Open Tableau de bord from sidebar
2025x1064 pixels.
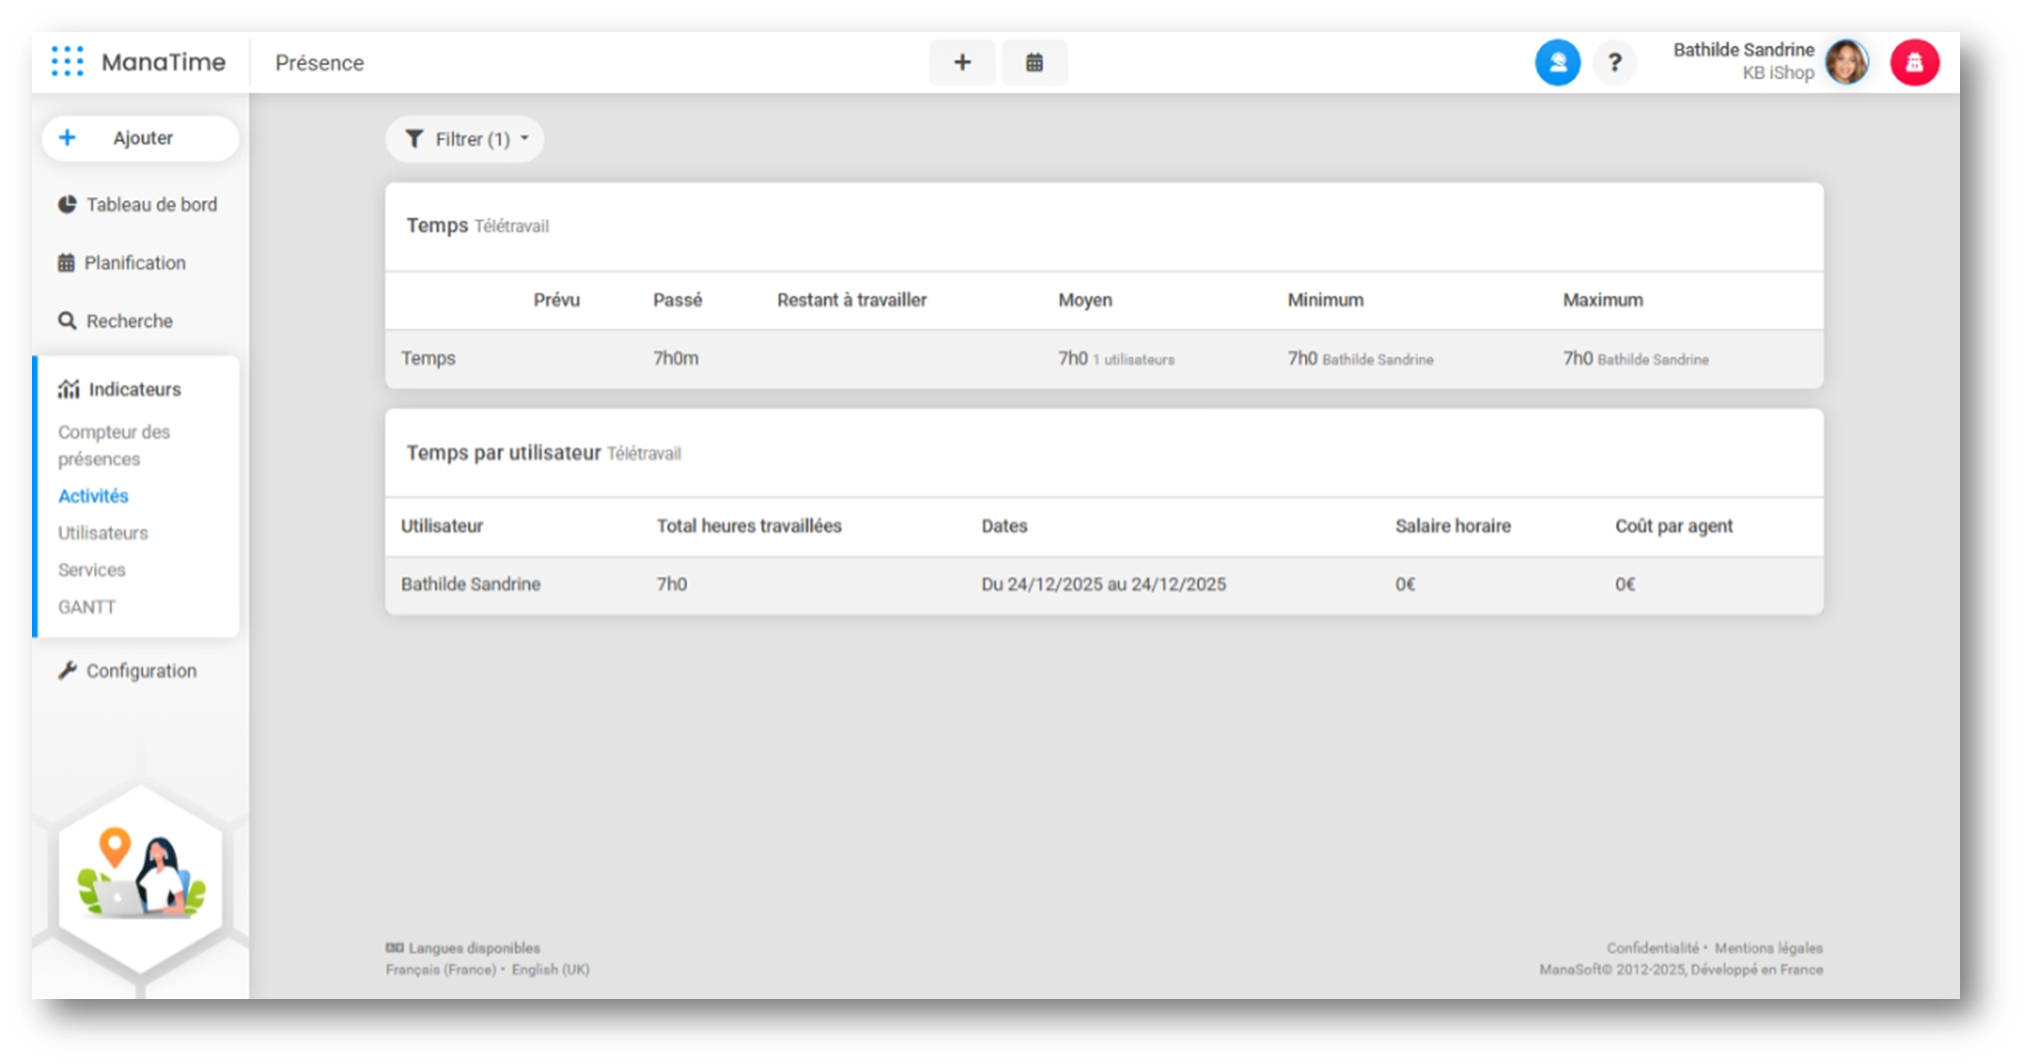point(150,205)
